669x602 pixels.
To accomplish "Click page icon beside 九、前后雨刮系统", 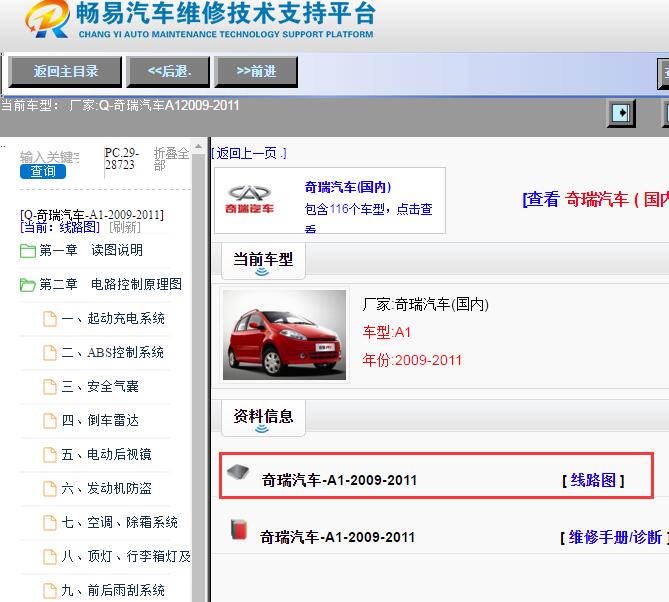I will 50,590.
